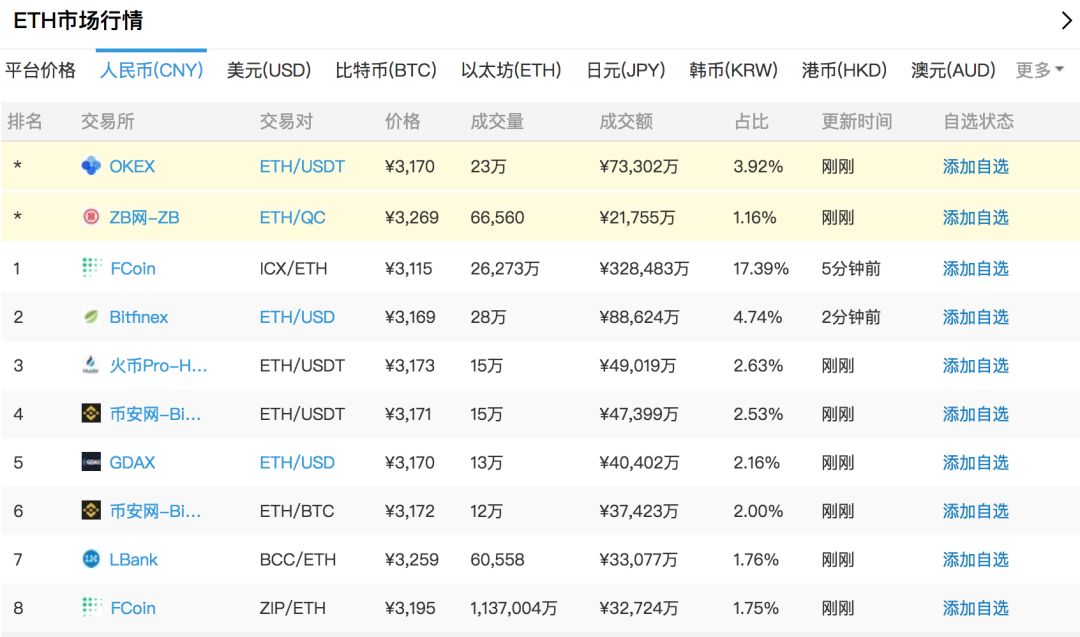The height and width of the screenshot is (637, 1080).
Task: Click 添加自选 for the ICX/ETH row
Action: click(975, 269)
